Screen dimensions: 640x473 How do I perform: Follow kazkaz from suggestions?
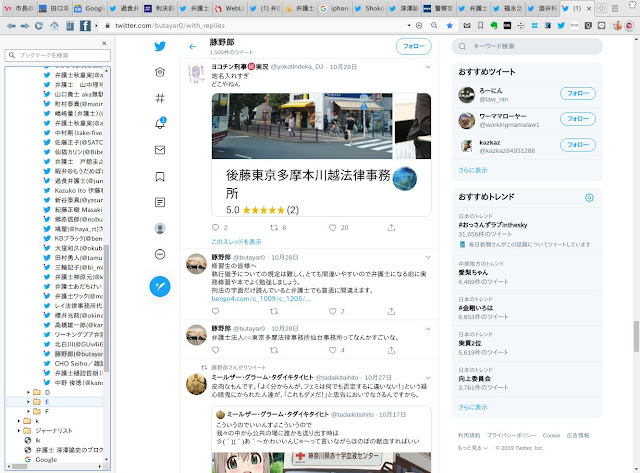[x=578, y=145]
